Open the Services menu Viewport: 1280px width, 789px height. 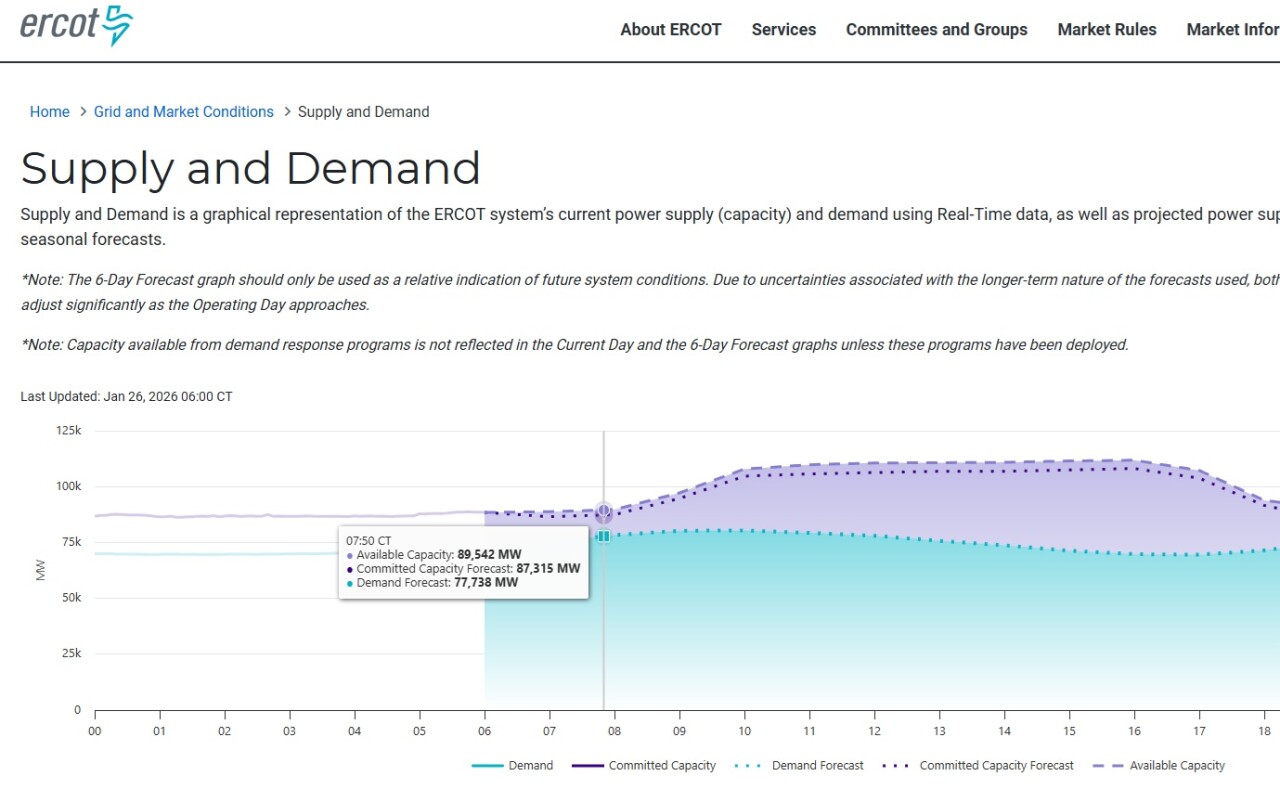[783, 30]
